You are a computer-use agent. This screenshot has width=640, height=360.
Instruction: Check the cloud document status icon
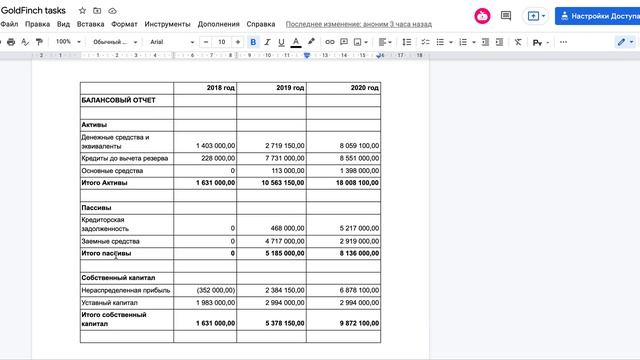(x=112, y=11)
